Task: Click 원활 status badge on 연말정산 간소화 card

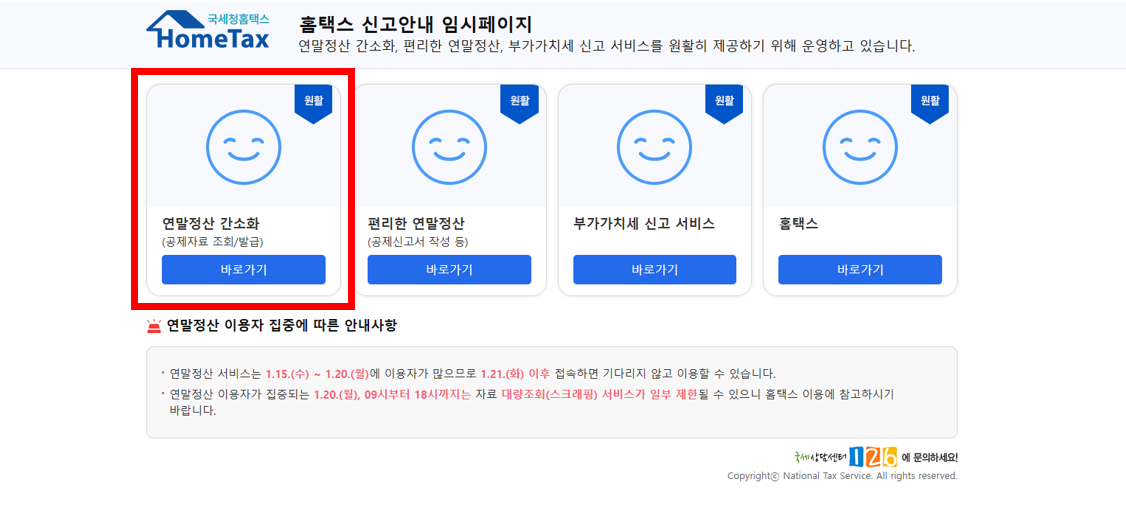Action: click(313, 103)
